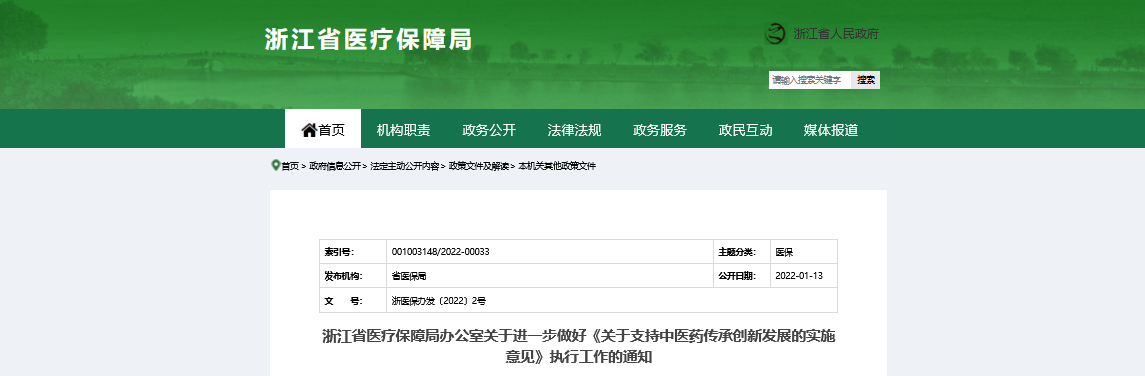
Task: Click the location pin breadcrumb icon
Action: pos(275,166)
